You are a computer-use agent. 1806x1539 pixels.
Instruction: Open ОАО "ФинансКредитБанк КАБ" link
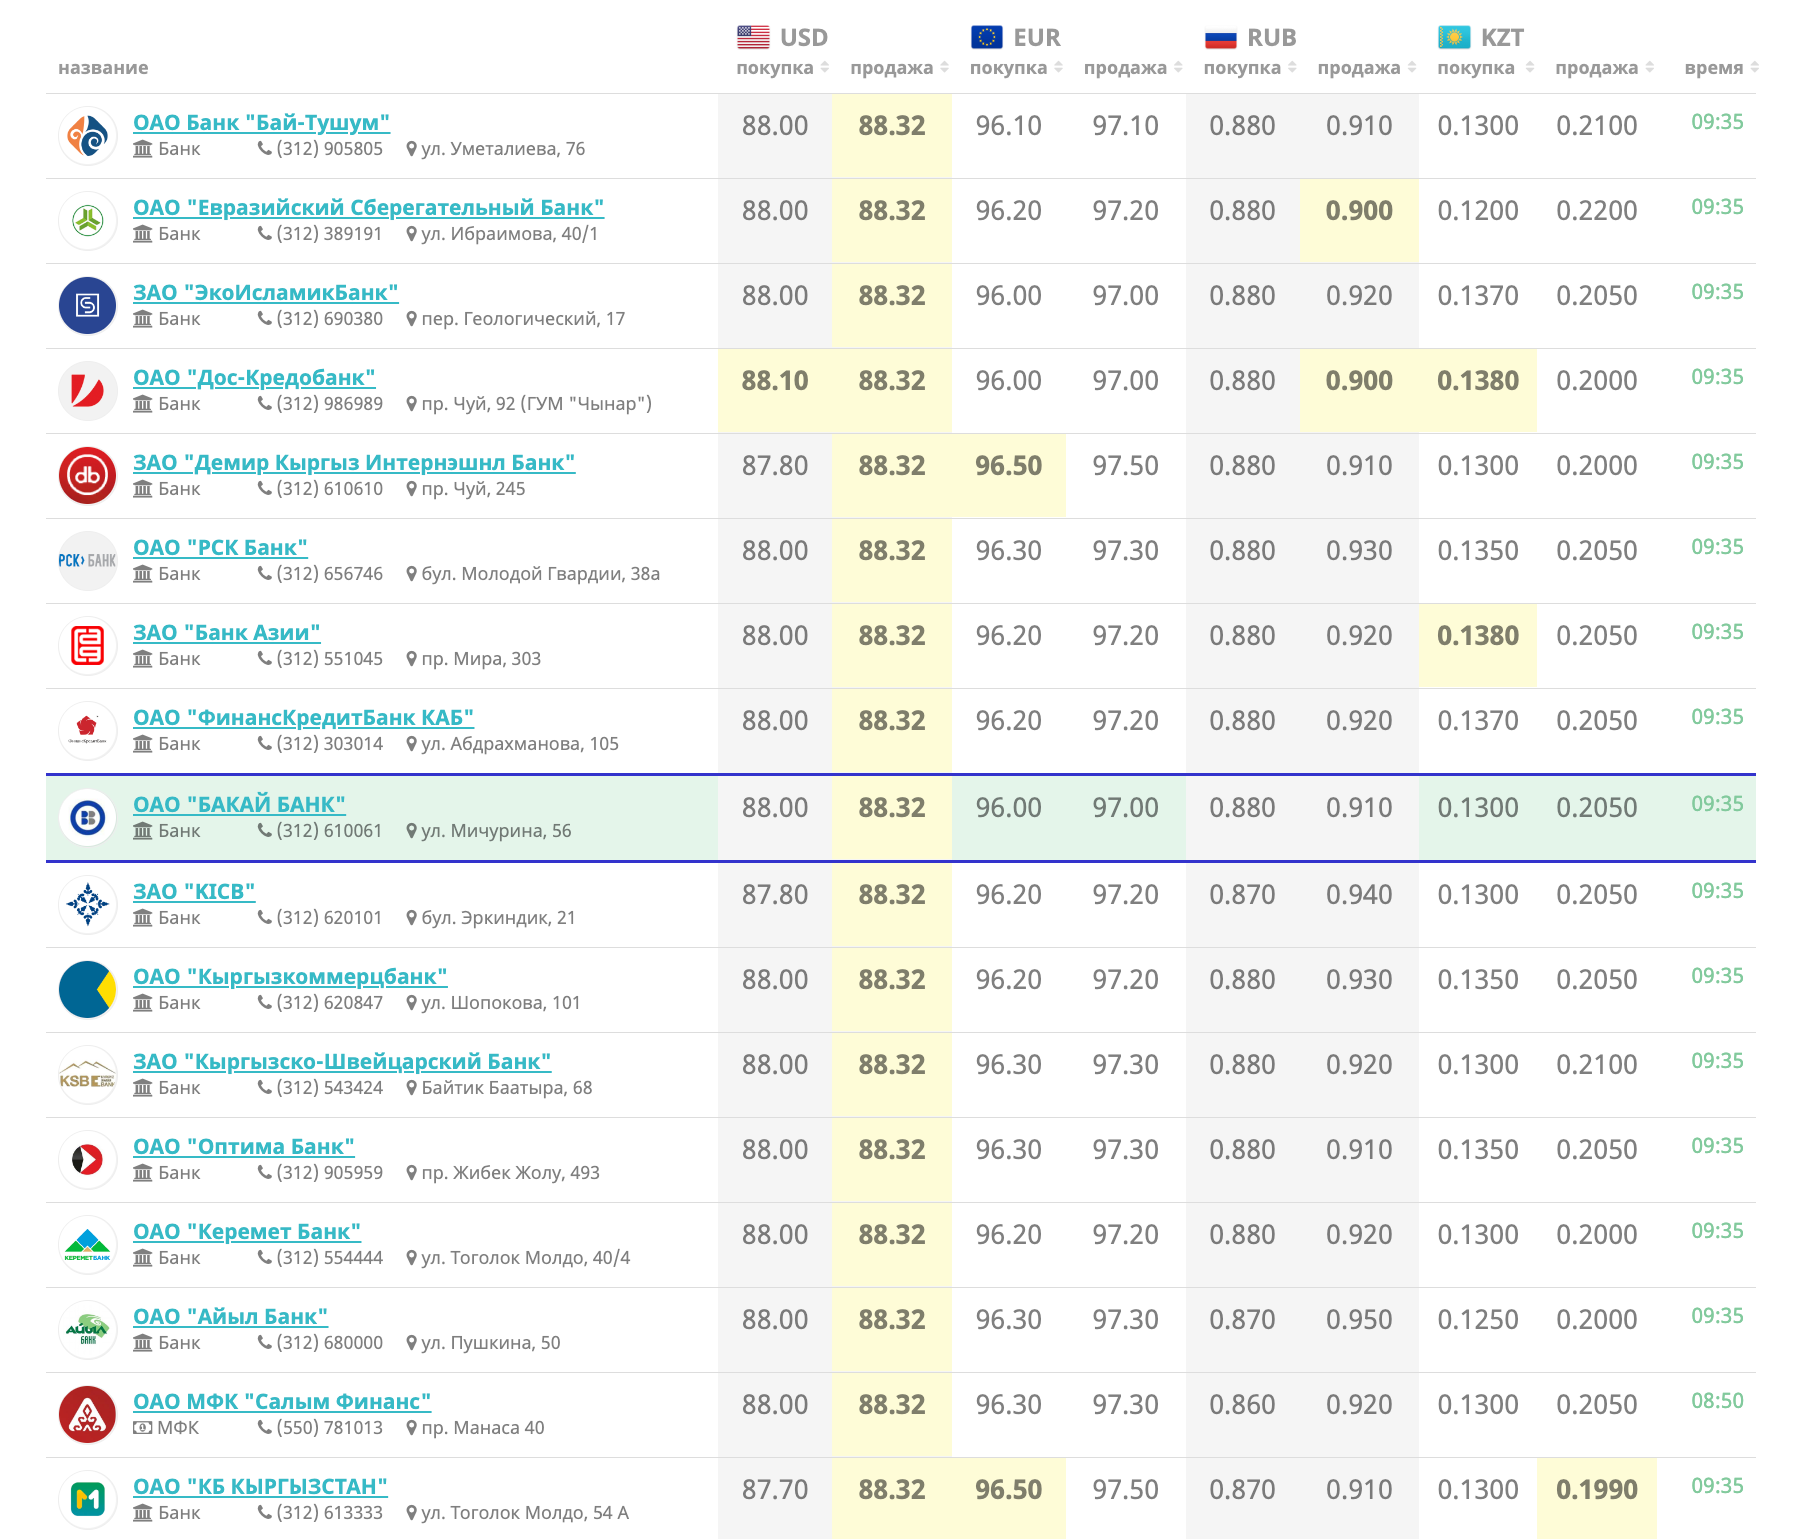coord(304,718)
